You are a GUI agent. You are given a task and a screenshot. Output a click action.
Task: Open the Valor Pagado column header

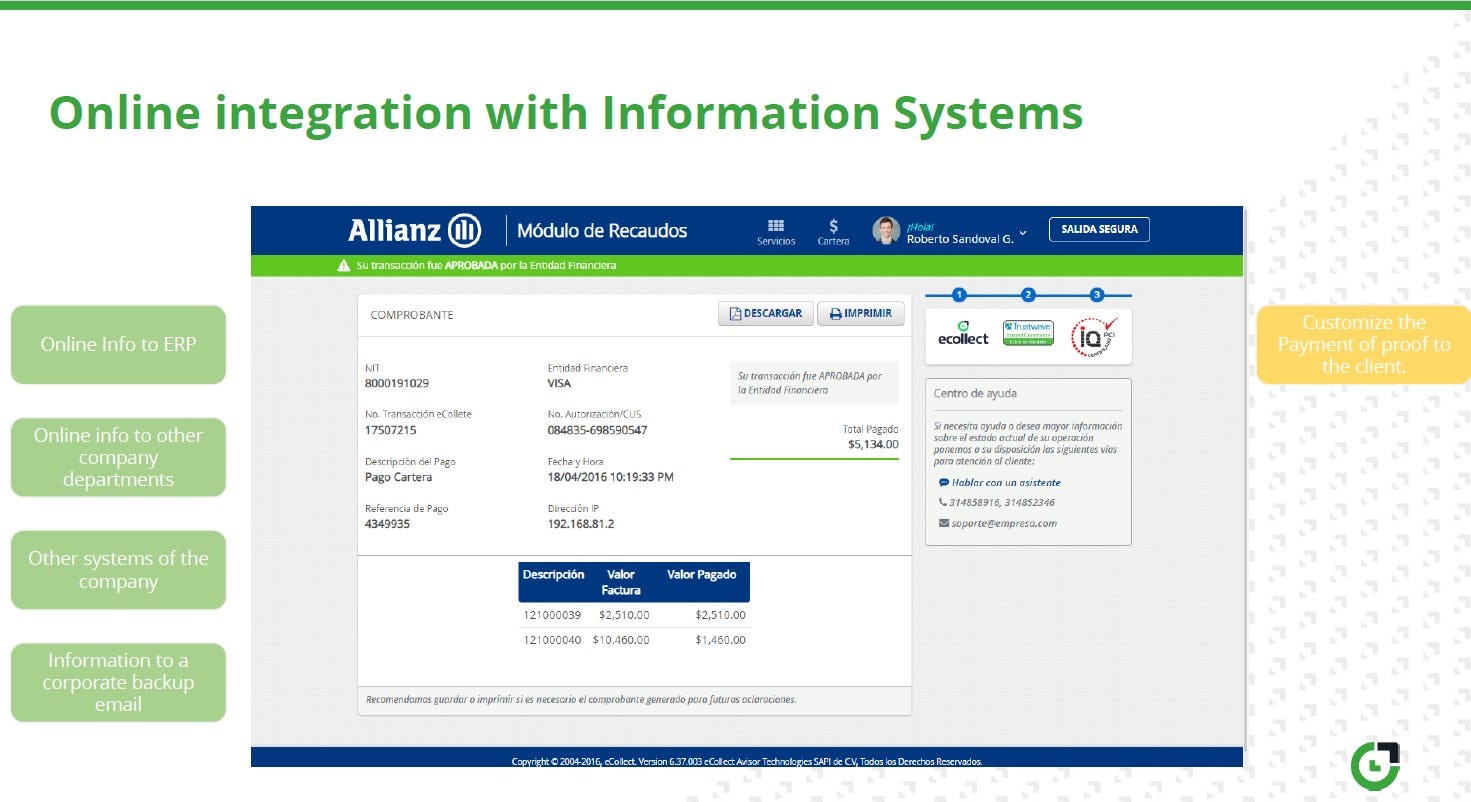701,573
